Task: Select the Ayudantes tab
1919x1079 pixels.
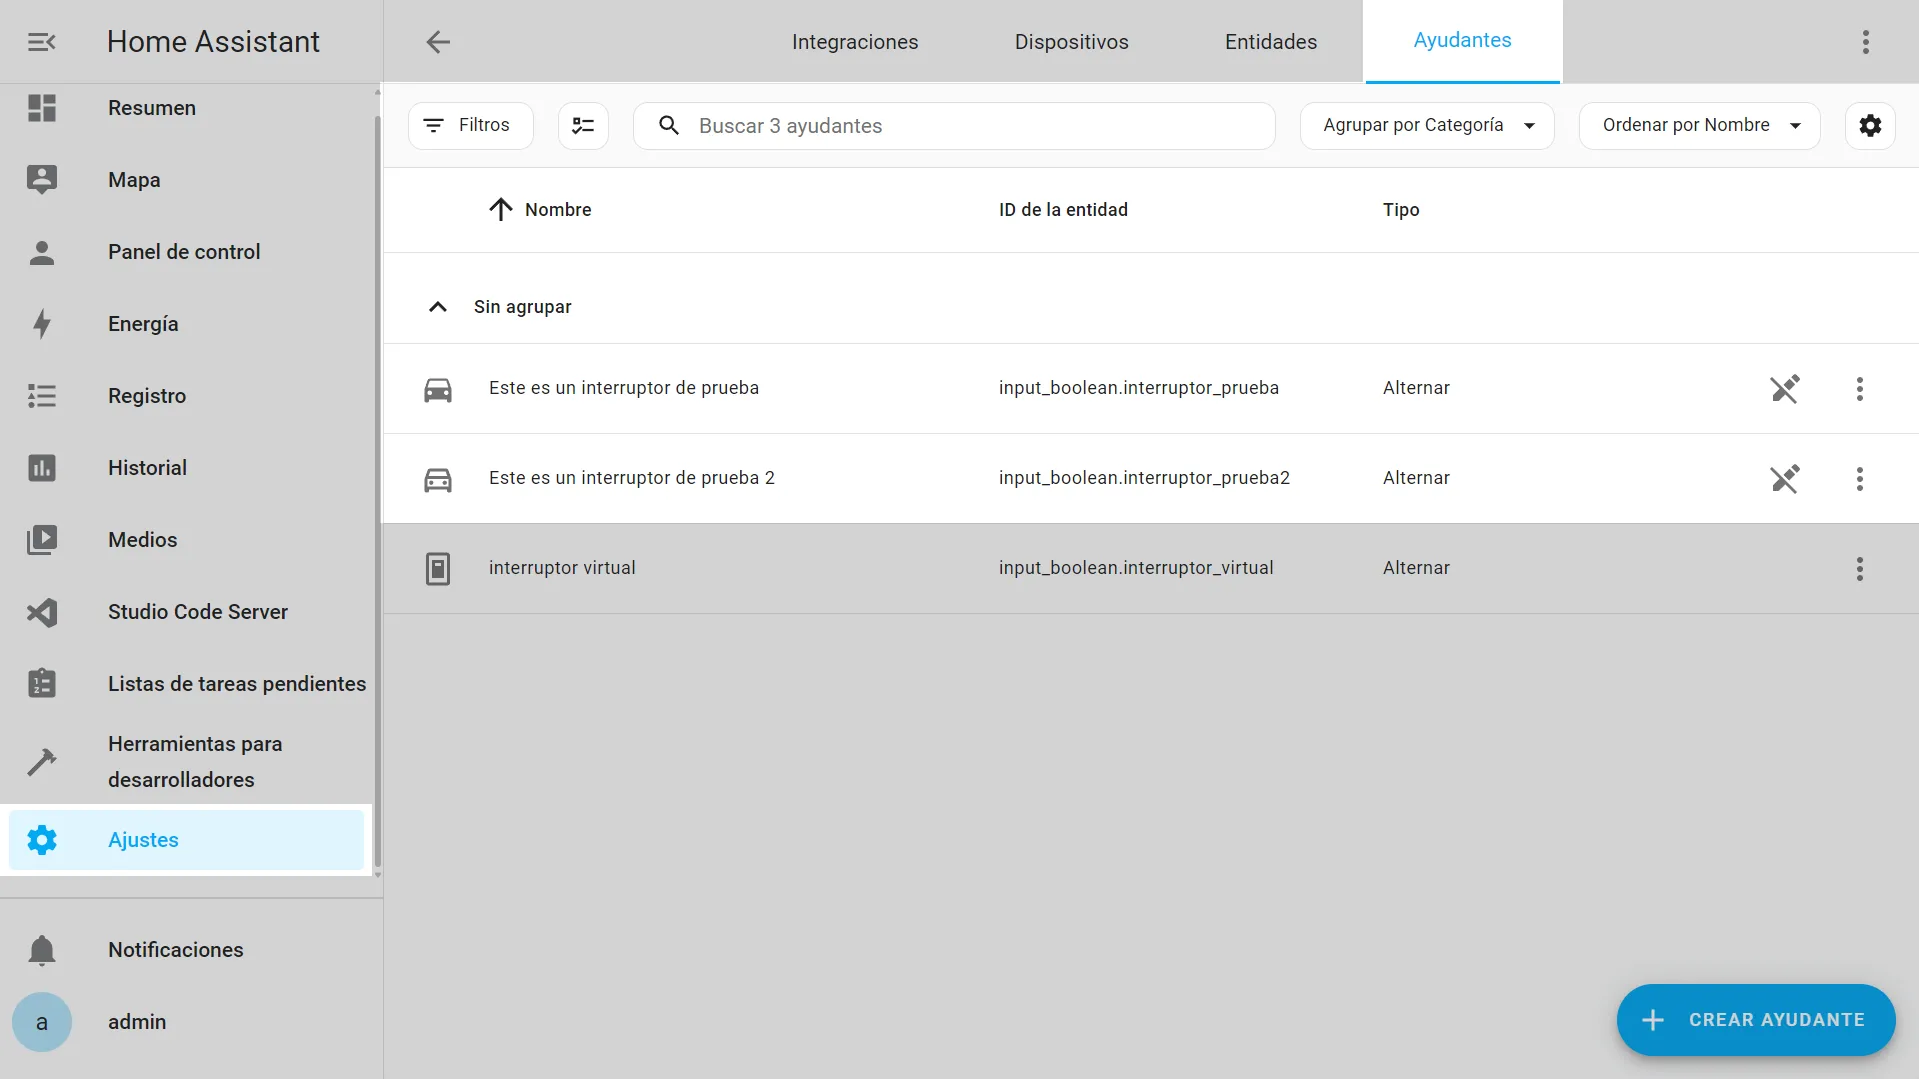Action: click(1462, 41)
